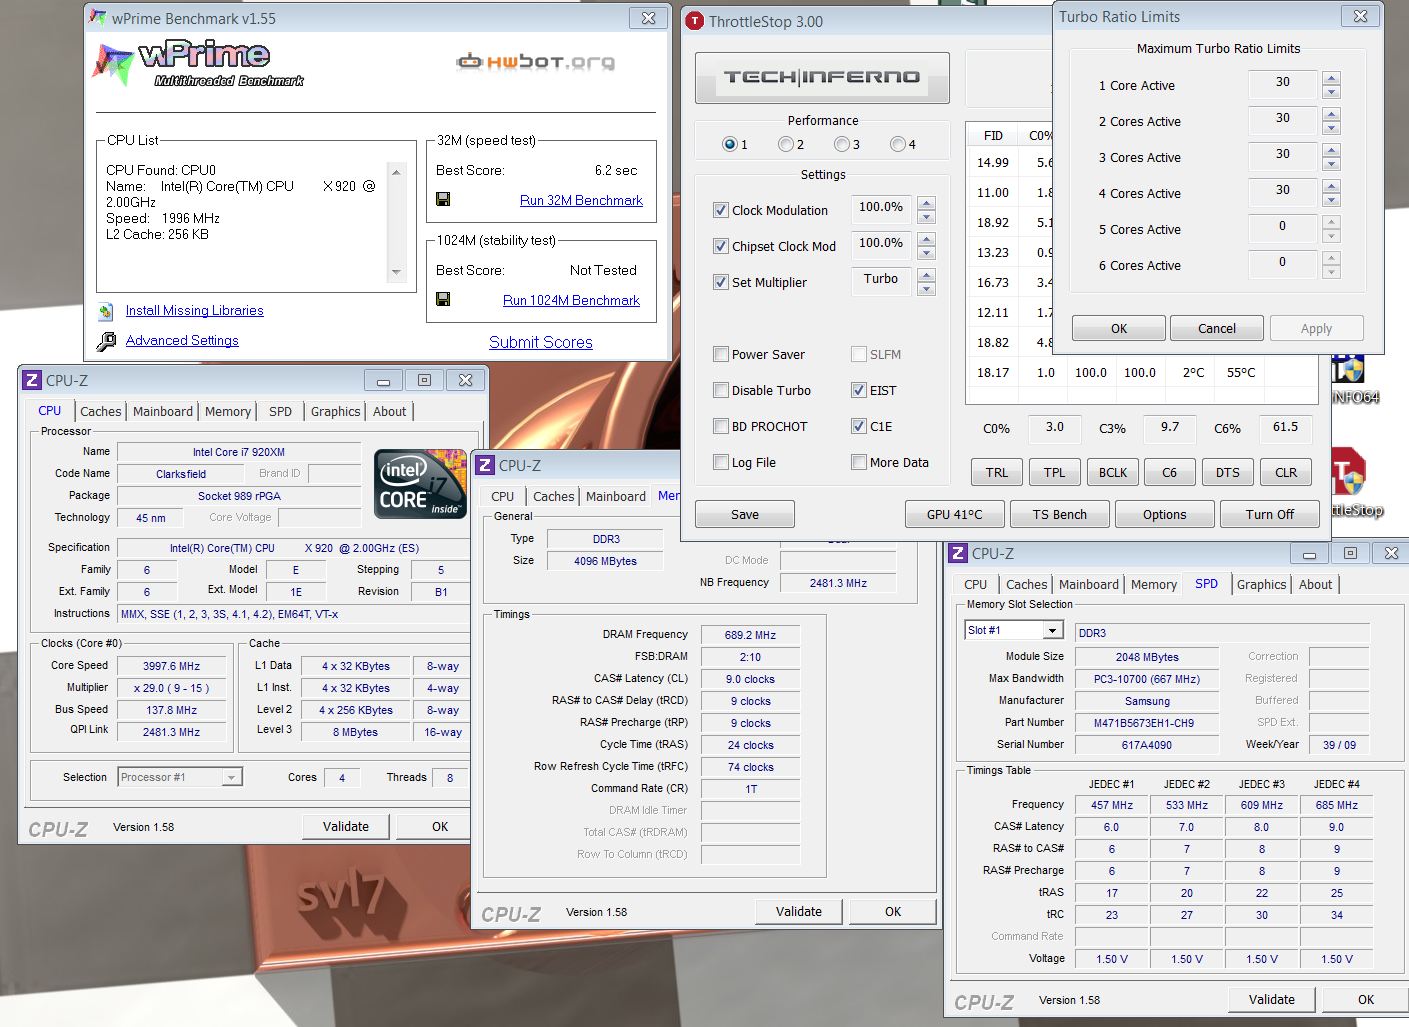Enable the Disable Turbo checkbox
The image size is (1409, 1027).
(720, 390)
